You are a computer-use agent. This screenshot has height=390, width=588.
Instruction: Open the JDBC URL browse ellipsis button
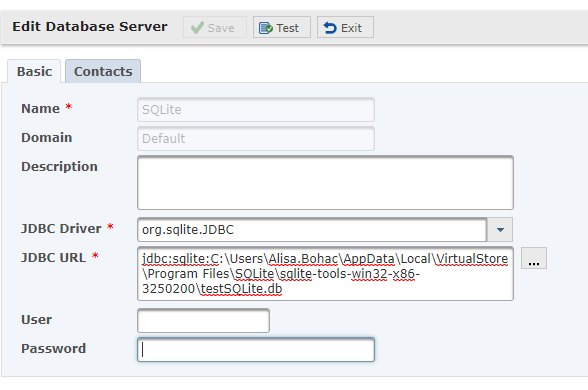[x=534, y=258]
